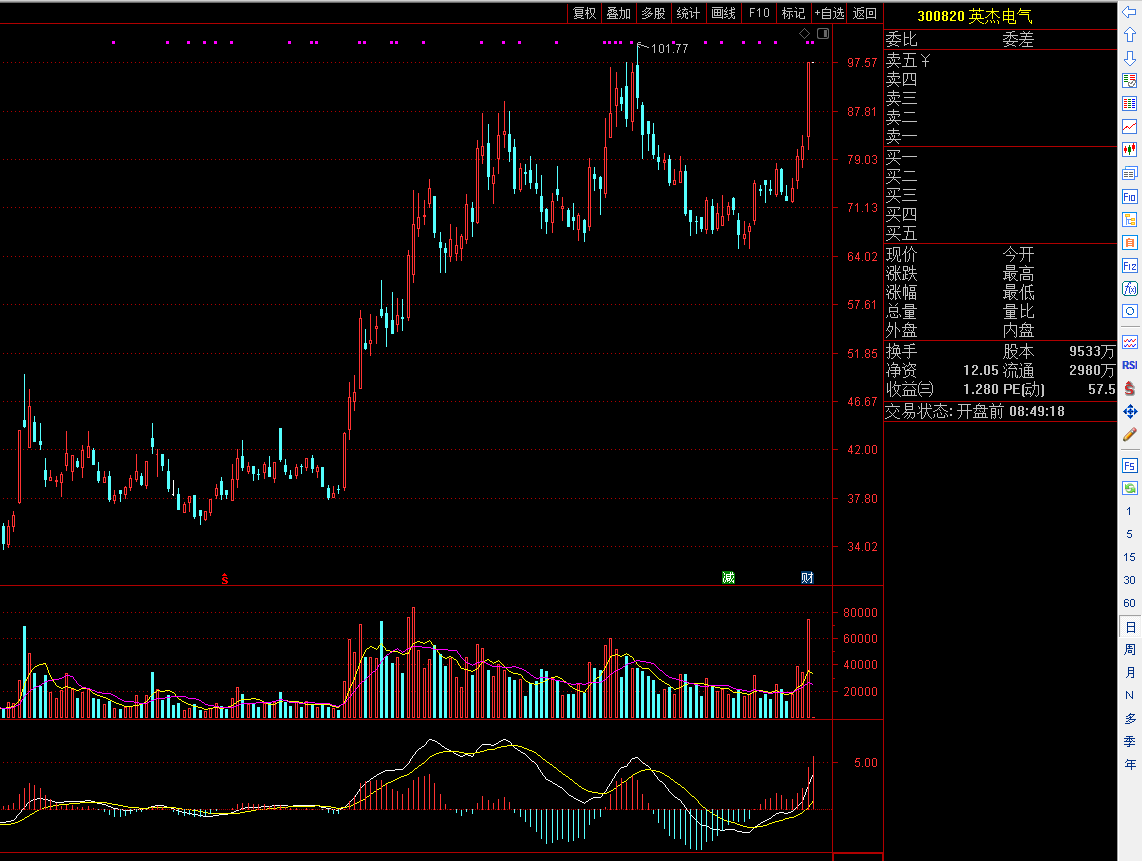Click the F12 trading icon
Viewport: 1142px width, 861px height.
click(1129, 266)
